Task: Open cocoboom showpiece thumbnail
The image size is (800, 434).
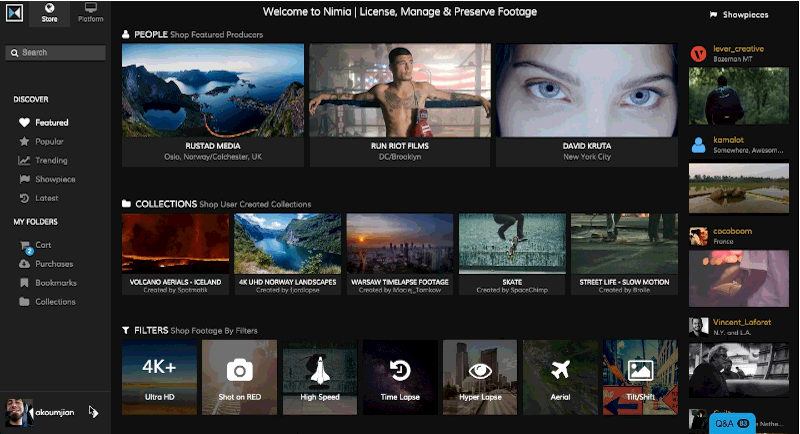Action: (x=739, y=278)
